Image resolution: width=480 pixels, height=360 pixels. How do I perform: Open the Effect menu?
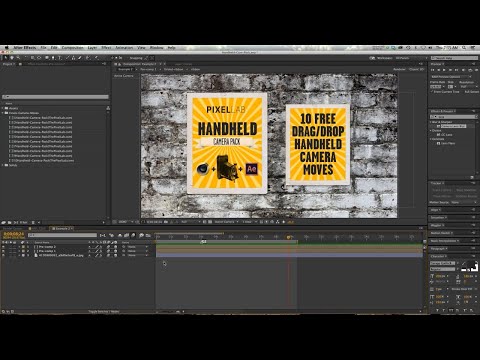click(106, 48)
